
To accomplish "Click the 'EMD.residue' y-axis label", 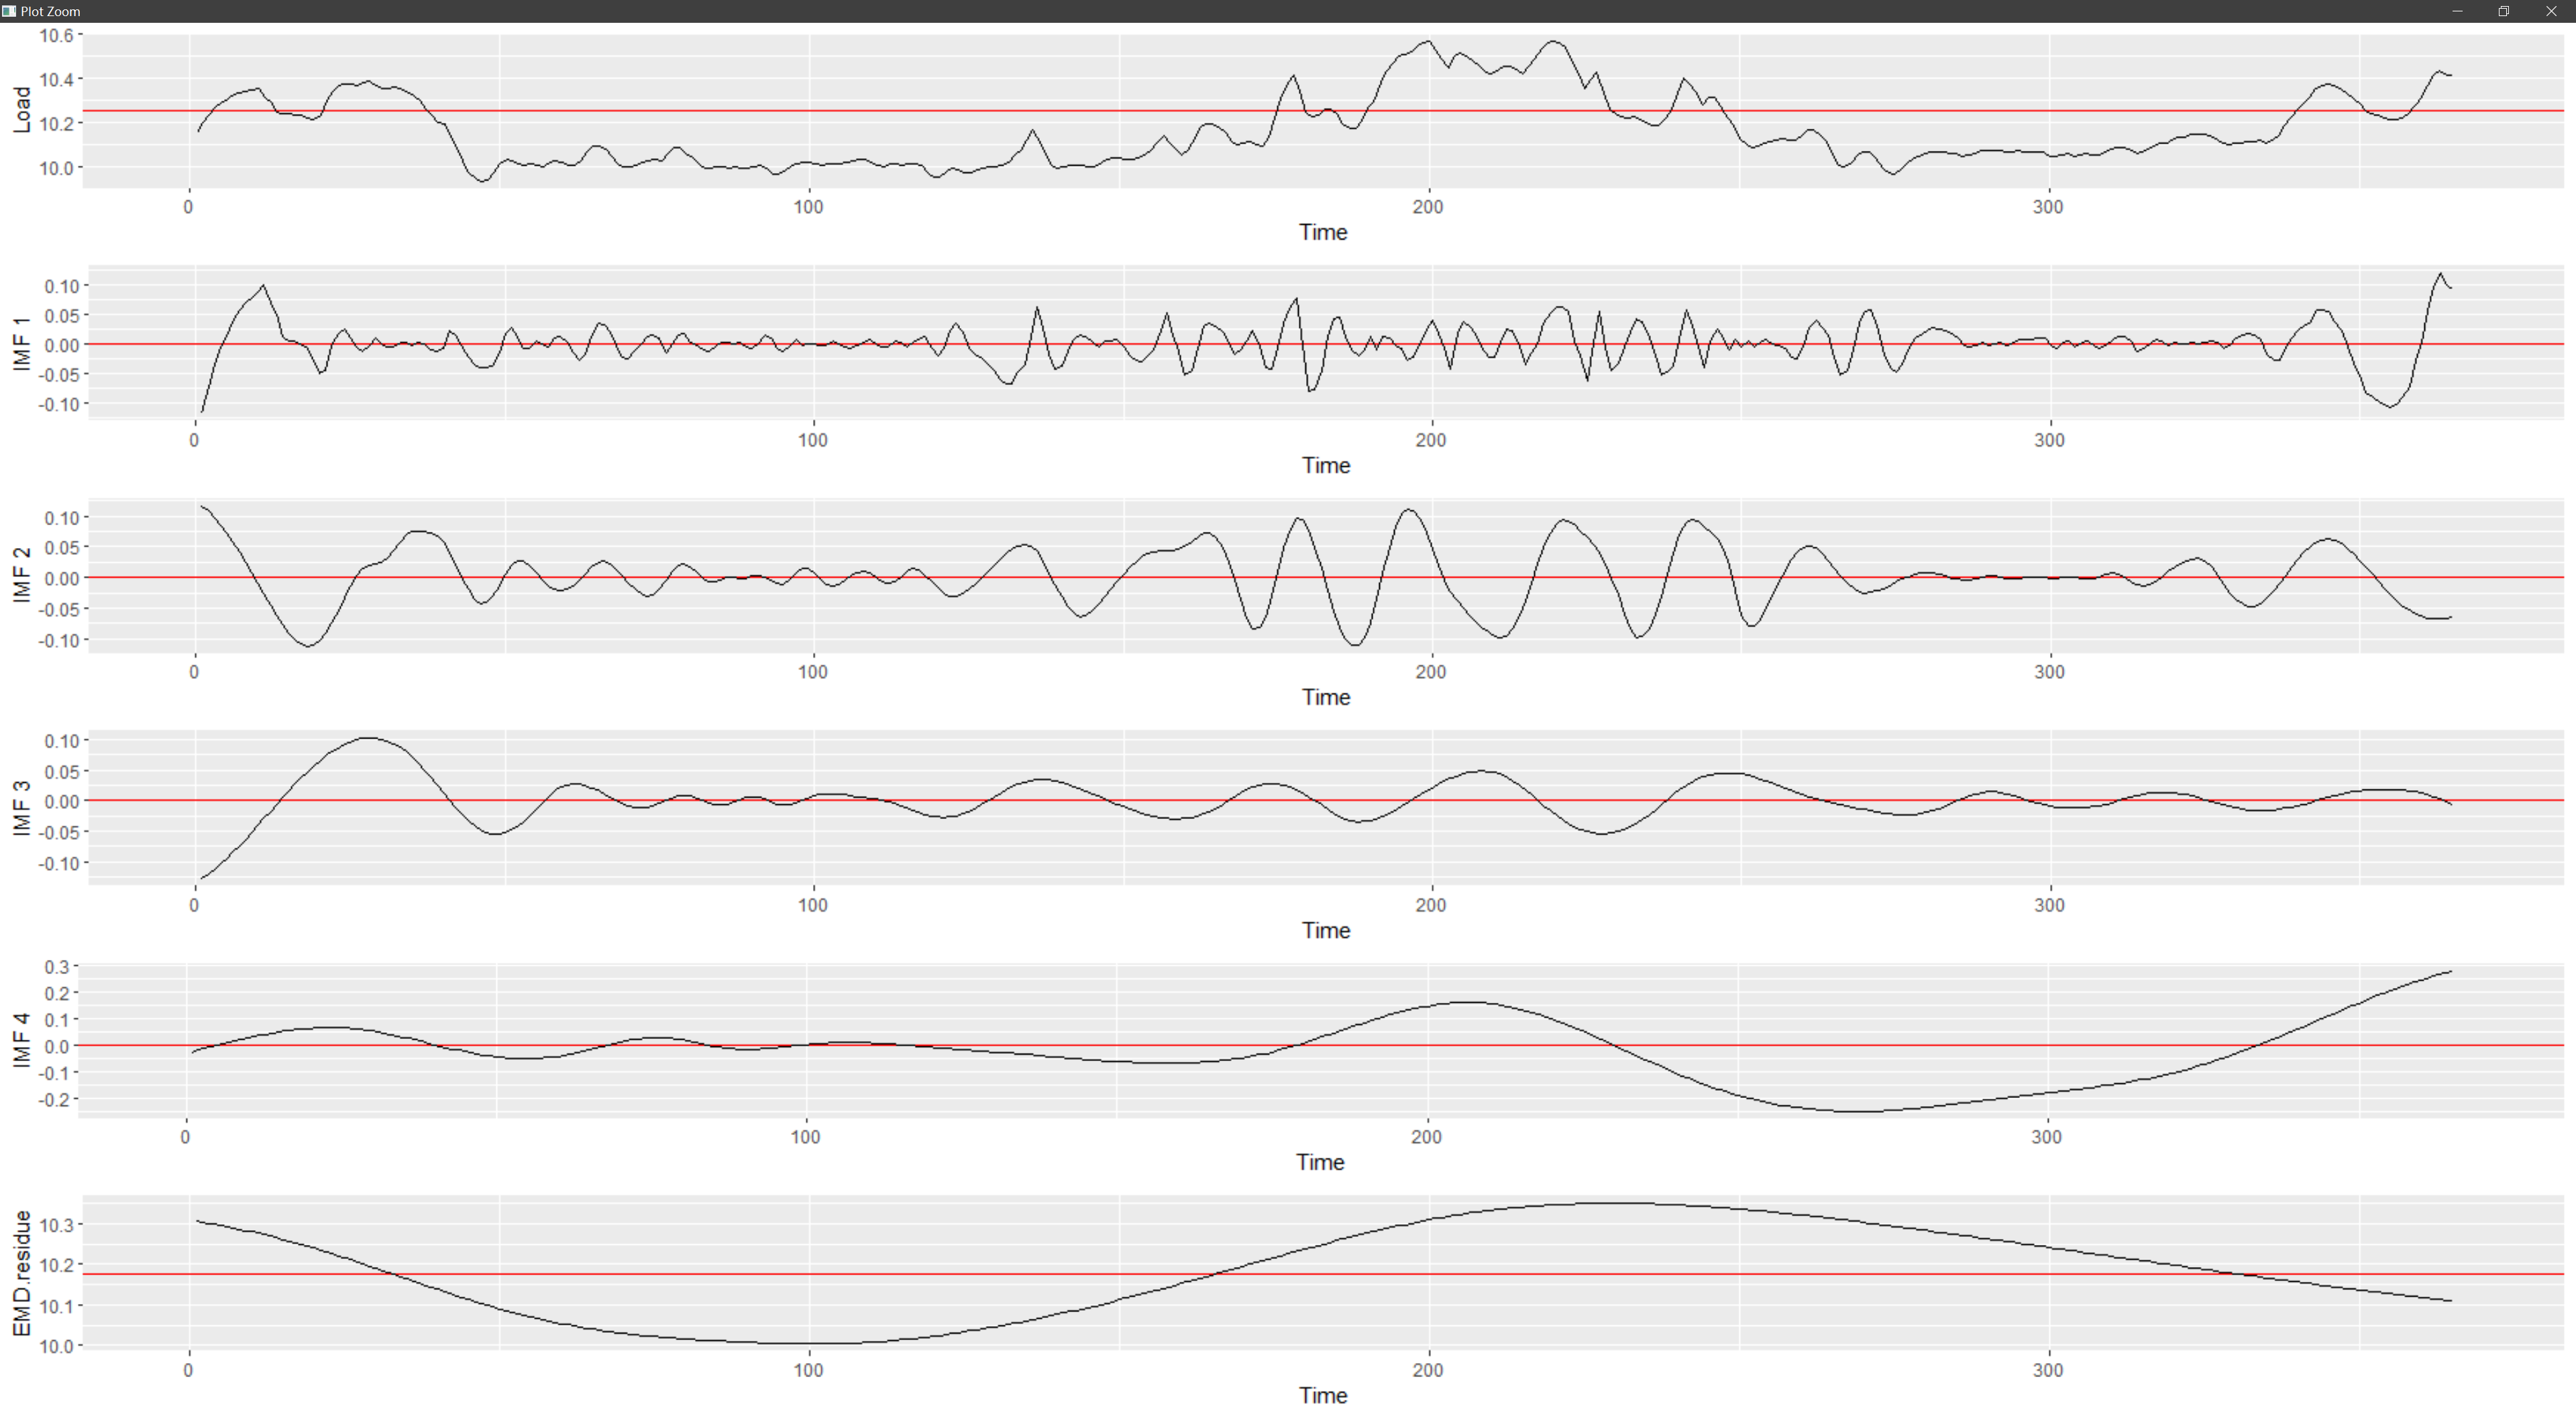I will 21,1272.
